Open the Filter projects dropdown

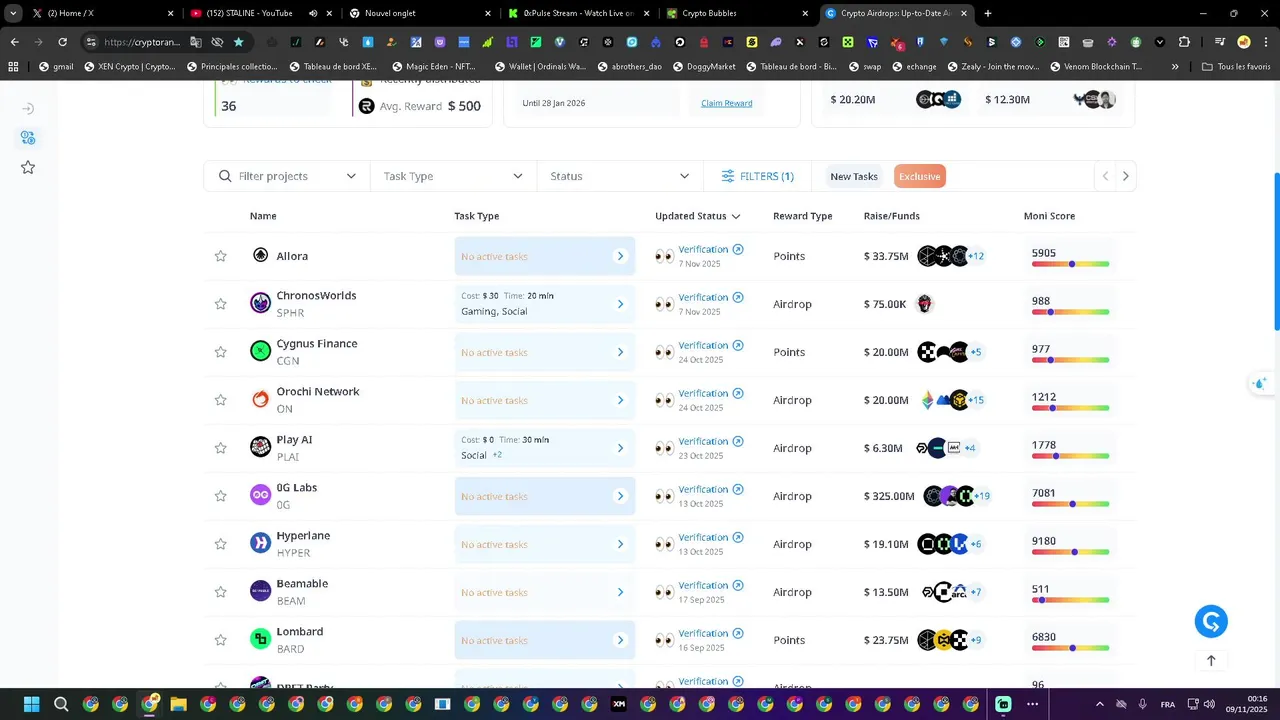click(287, 176)
